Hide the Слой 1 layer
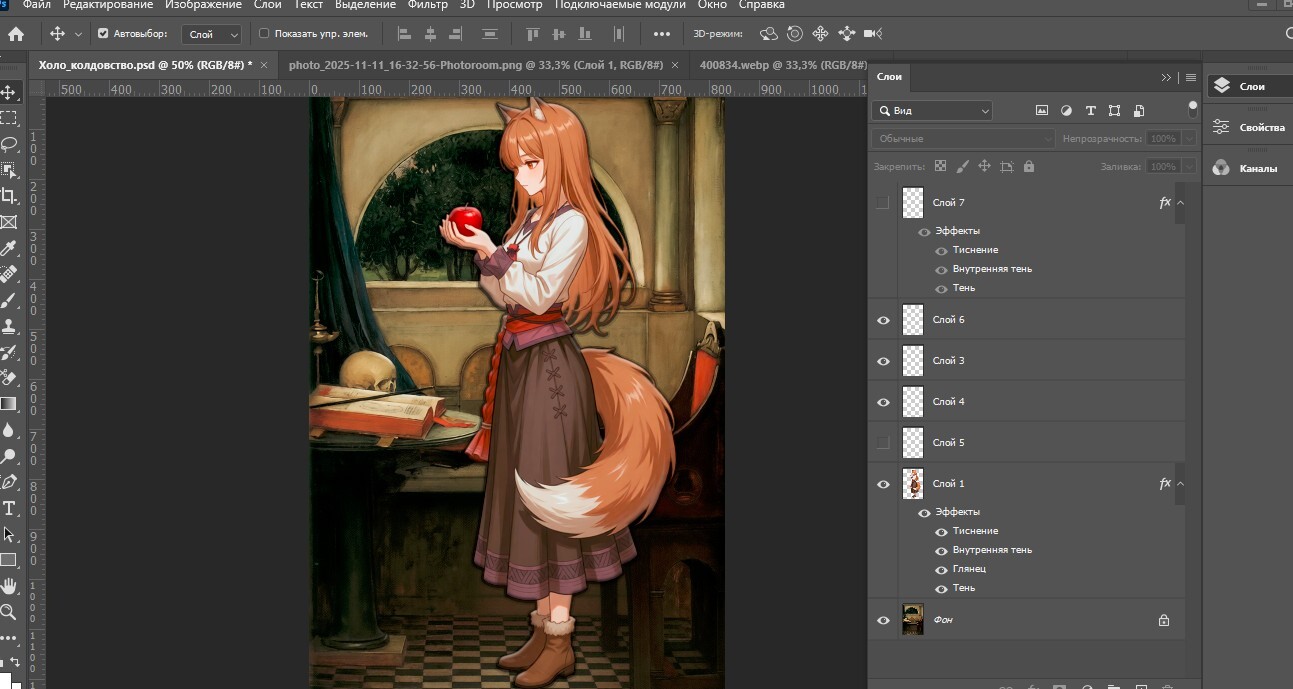Viewport: 1293px width, 689px height. 883,484
